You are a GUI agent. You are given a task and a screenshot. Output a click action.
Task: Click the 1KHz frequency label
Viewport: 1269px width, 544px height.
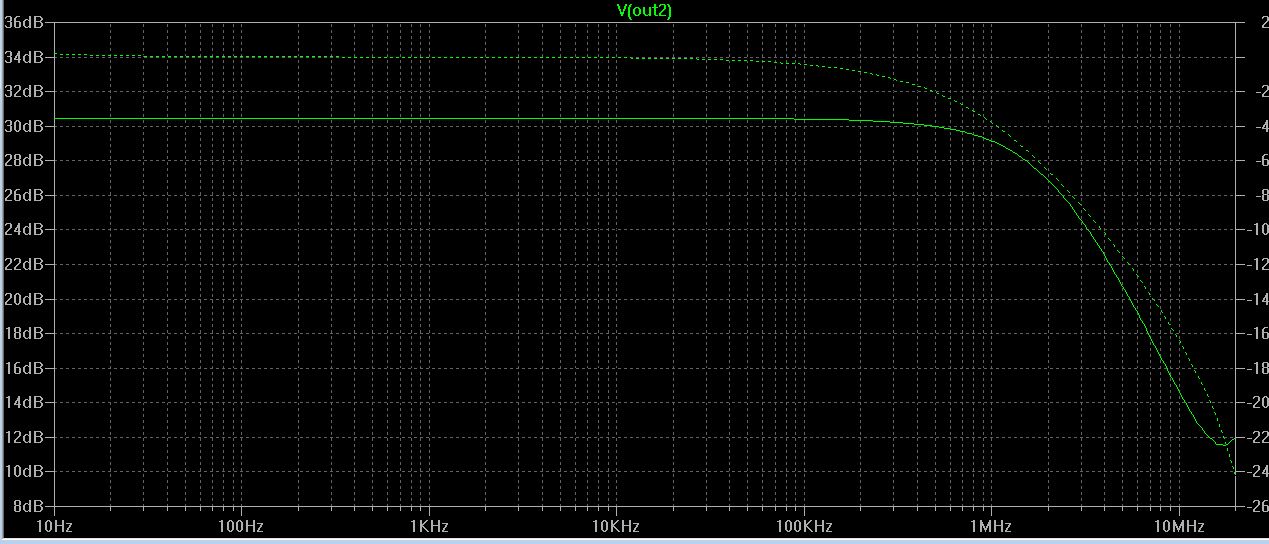click(x=428, y=526)
